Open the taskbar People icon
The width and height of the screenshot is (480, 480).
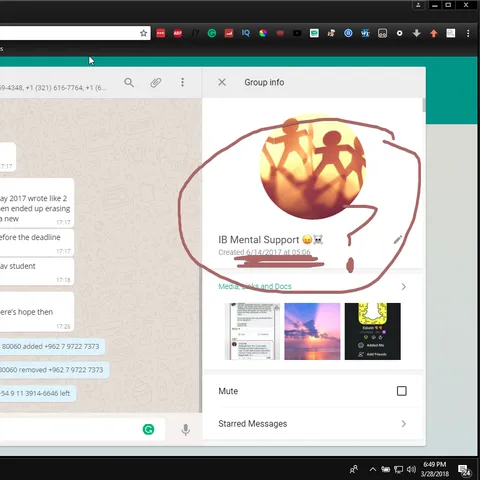[354, 469]
